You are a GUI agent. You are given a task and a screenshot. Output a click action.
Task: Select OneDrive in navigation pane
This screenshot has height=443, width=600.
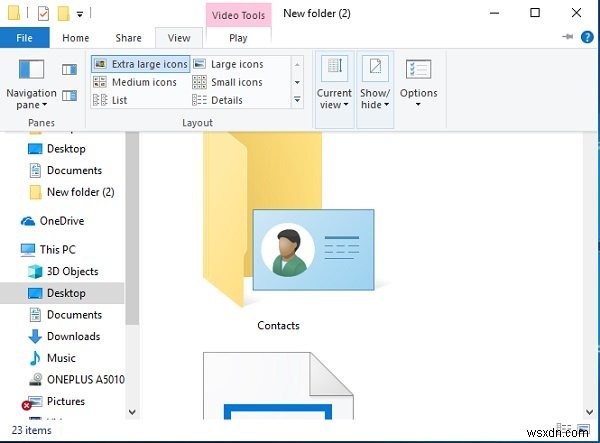click(x=52, y=221)
